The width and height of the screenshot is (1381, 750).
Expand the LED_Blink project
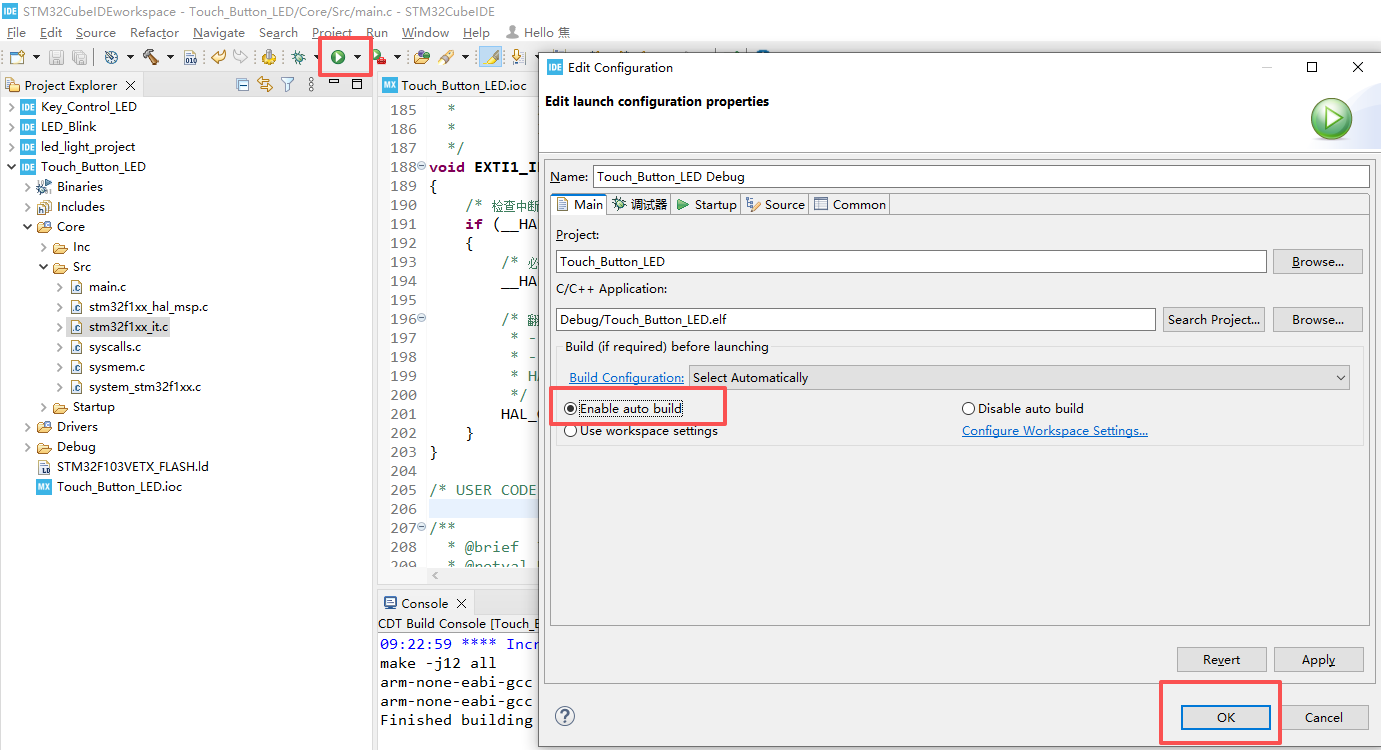(x=11, y=127)
